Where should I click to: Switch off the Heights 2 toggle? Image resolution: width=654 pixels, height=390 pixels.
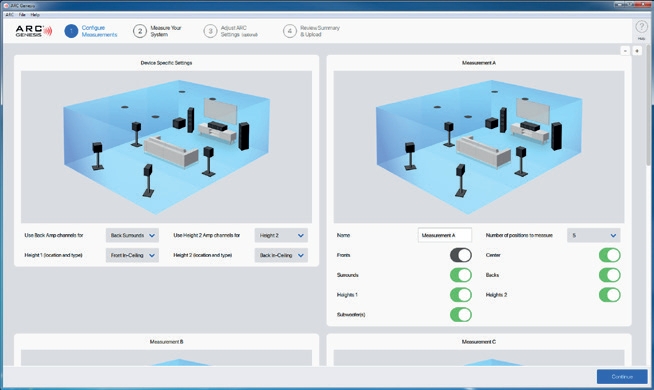(610, 295)
